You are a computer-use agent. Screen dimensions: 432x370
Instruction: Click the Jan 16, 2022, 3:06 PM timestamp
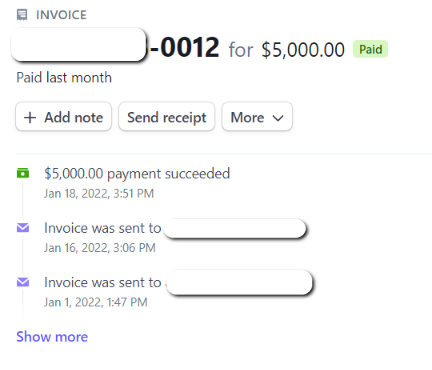(x=100, y=248)
